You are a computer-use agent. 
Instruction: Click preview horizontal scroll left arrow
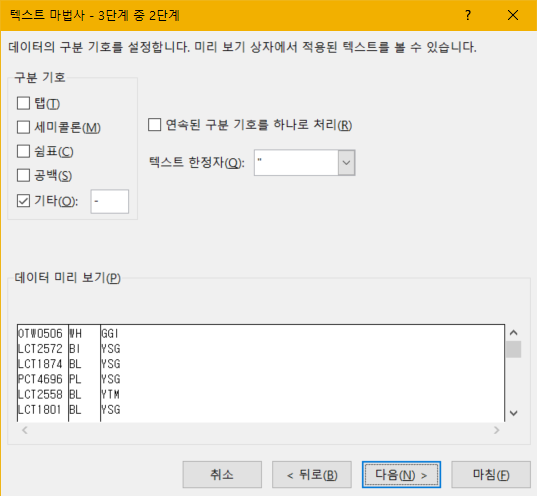25,430
